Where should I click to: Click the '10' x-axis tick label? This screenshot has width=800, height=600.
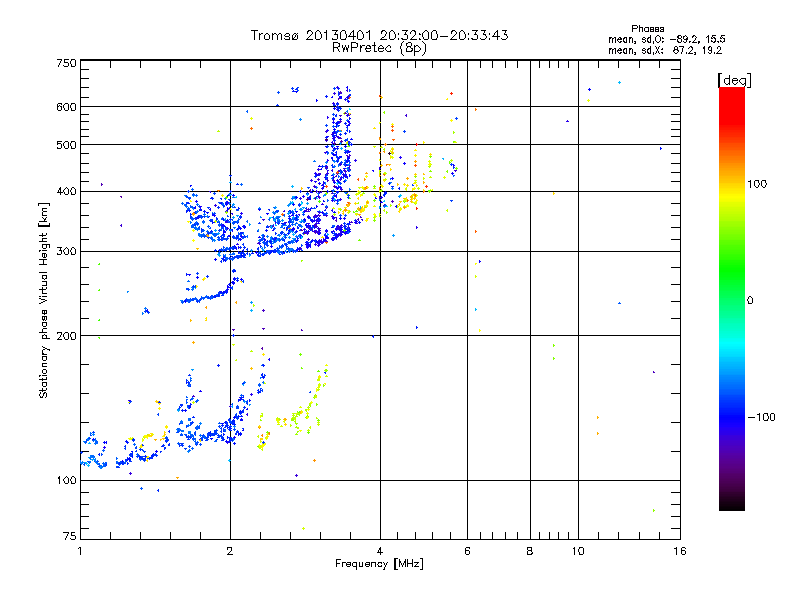tap(578, 551)
